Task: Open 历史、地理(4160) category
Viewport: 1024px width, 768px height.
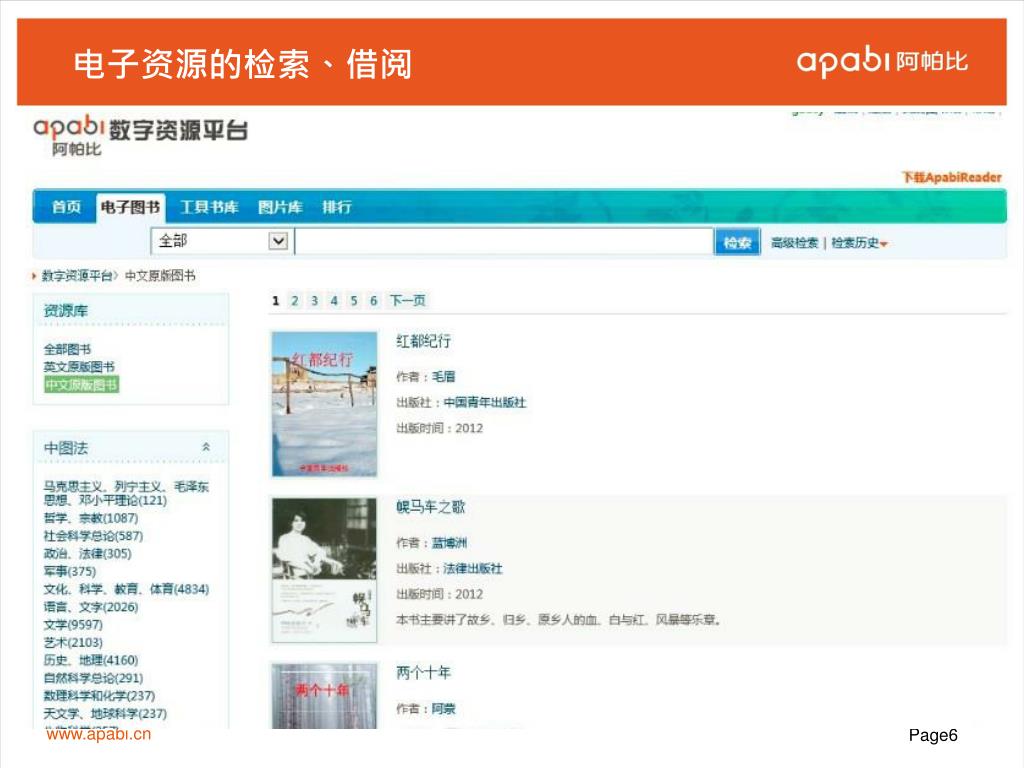Action: tap(91, 660)
